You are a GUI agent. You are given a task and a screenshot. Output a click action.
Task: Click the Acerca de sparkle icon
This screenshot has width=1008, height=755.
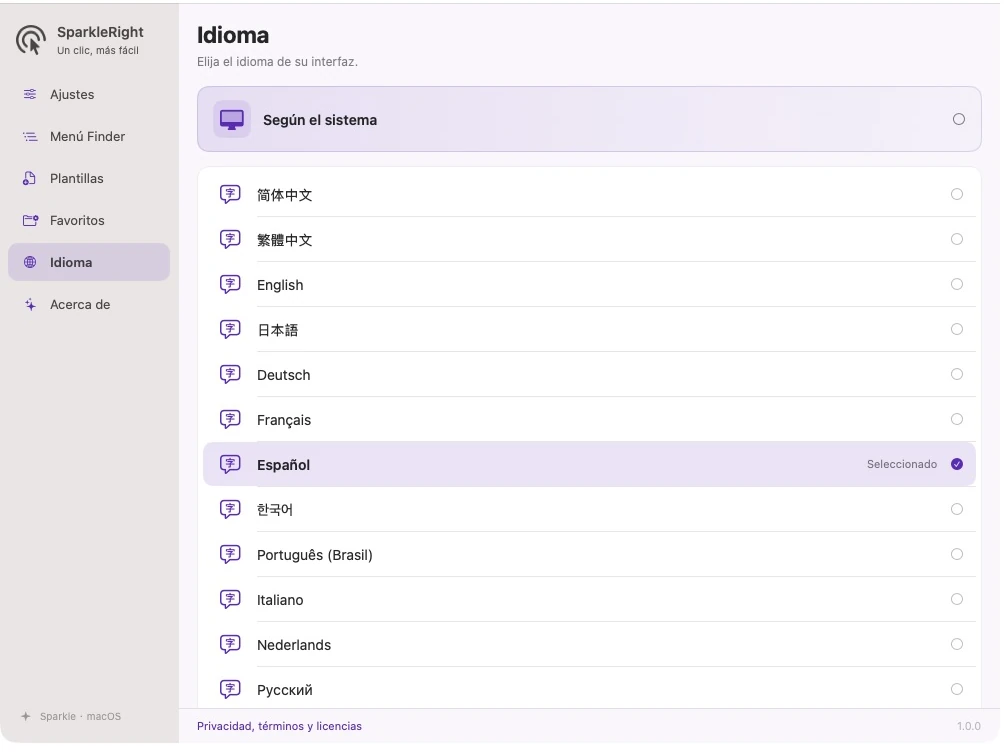tap(30, 305)
